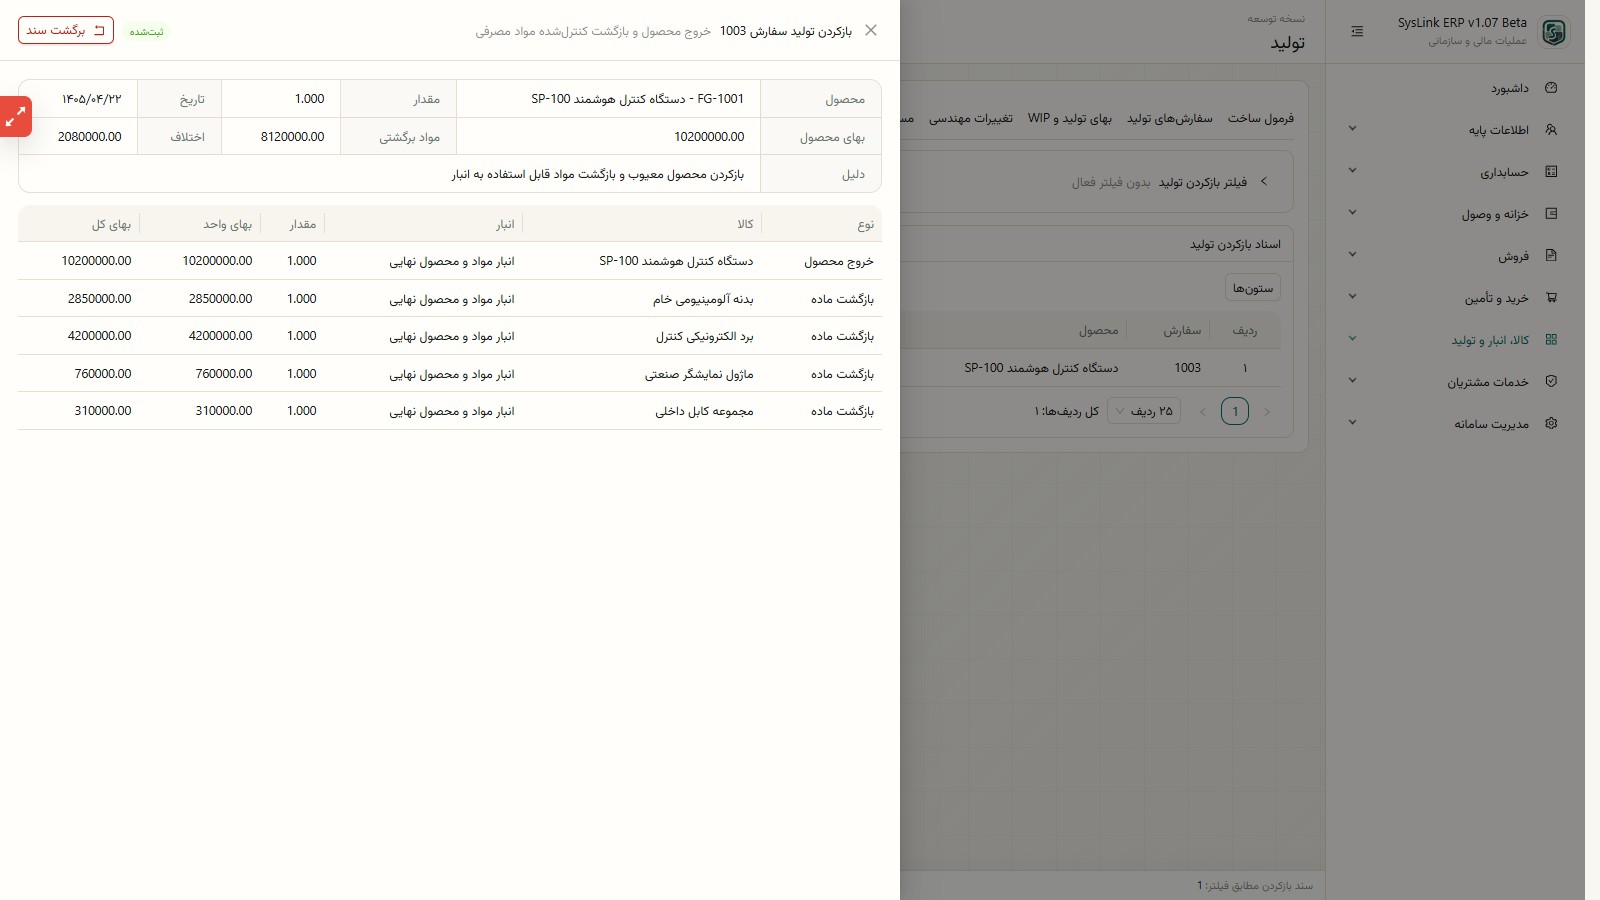Click order 1003 in background table

pyautogui.click(x=1187, y=368)
